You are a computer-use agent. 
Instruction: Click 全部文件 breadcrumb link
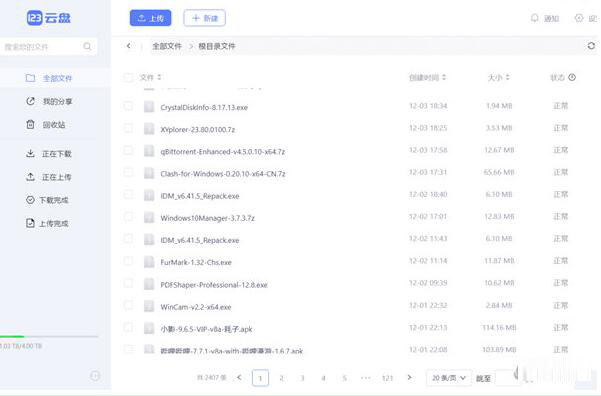tap(167, 46)
